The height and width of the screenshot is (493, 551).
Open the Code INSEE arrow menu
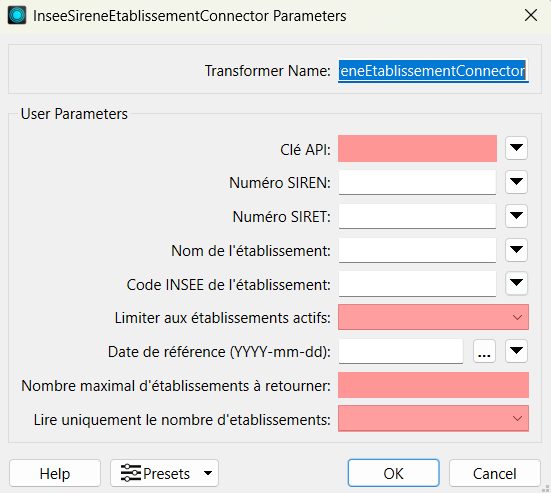click(x=516, y=283)
